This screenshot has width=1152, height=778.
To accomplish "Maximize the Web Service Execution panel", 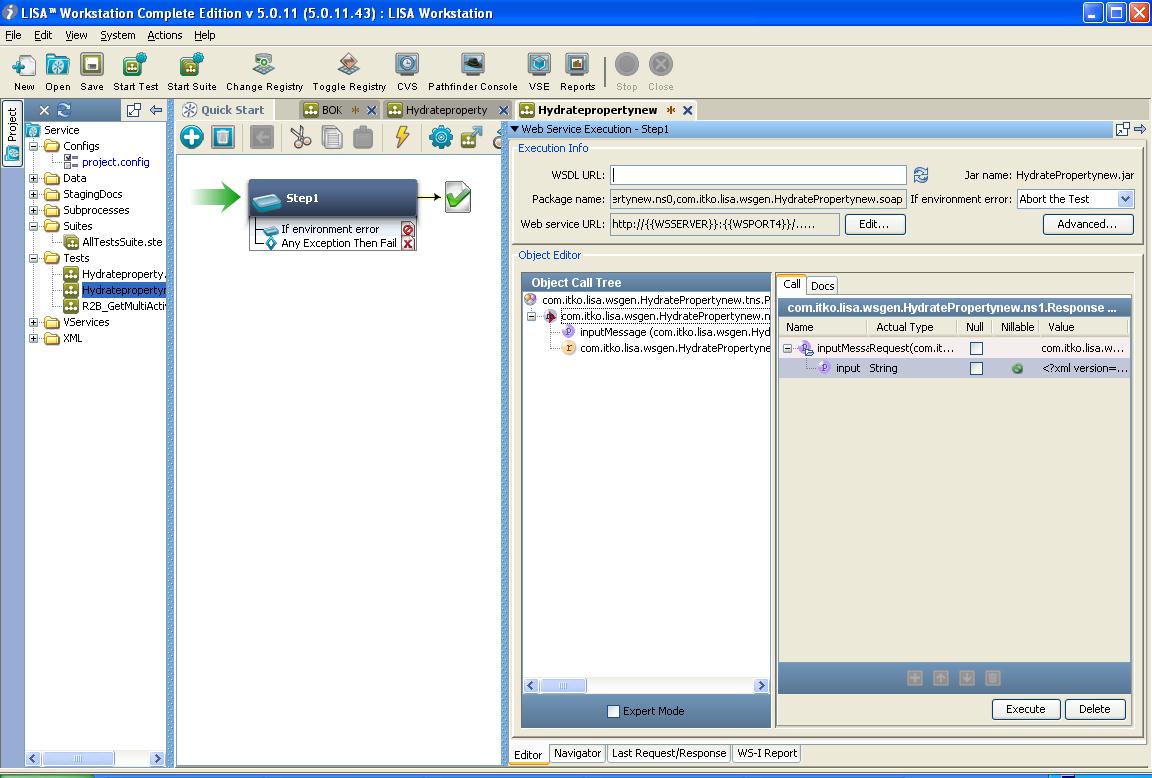I will click(x=1123, y=129).
